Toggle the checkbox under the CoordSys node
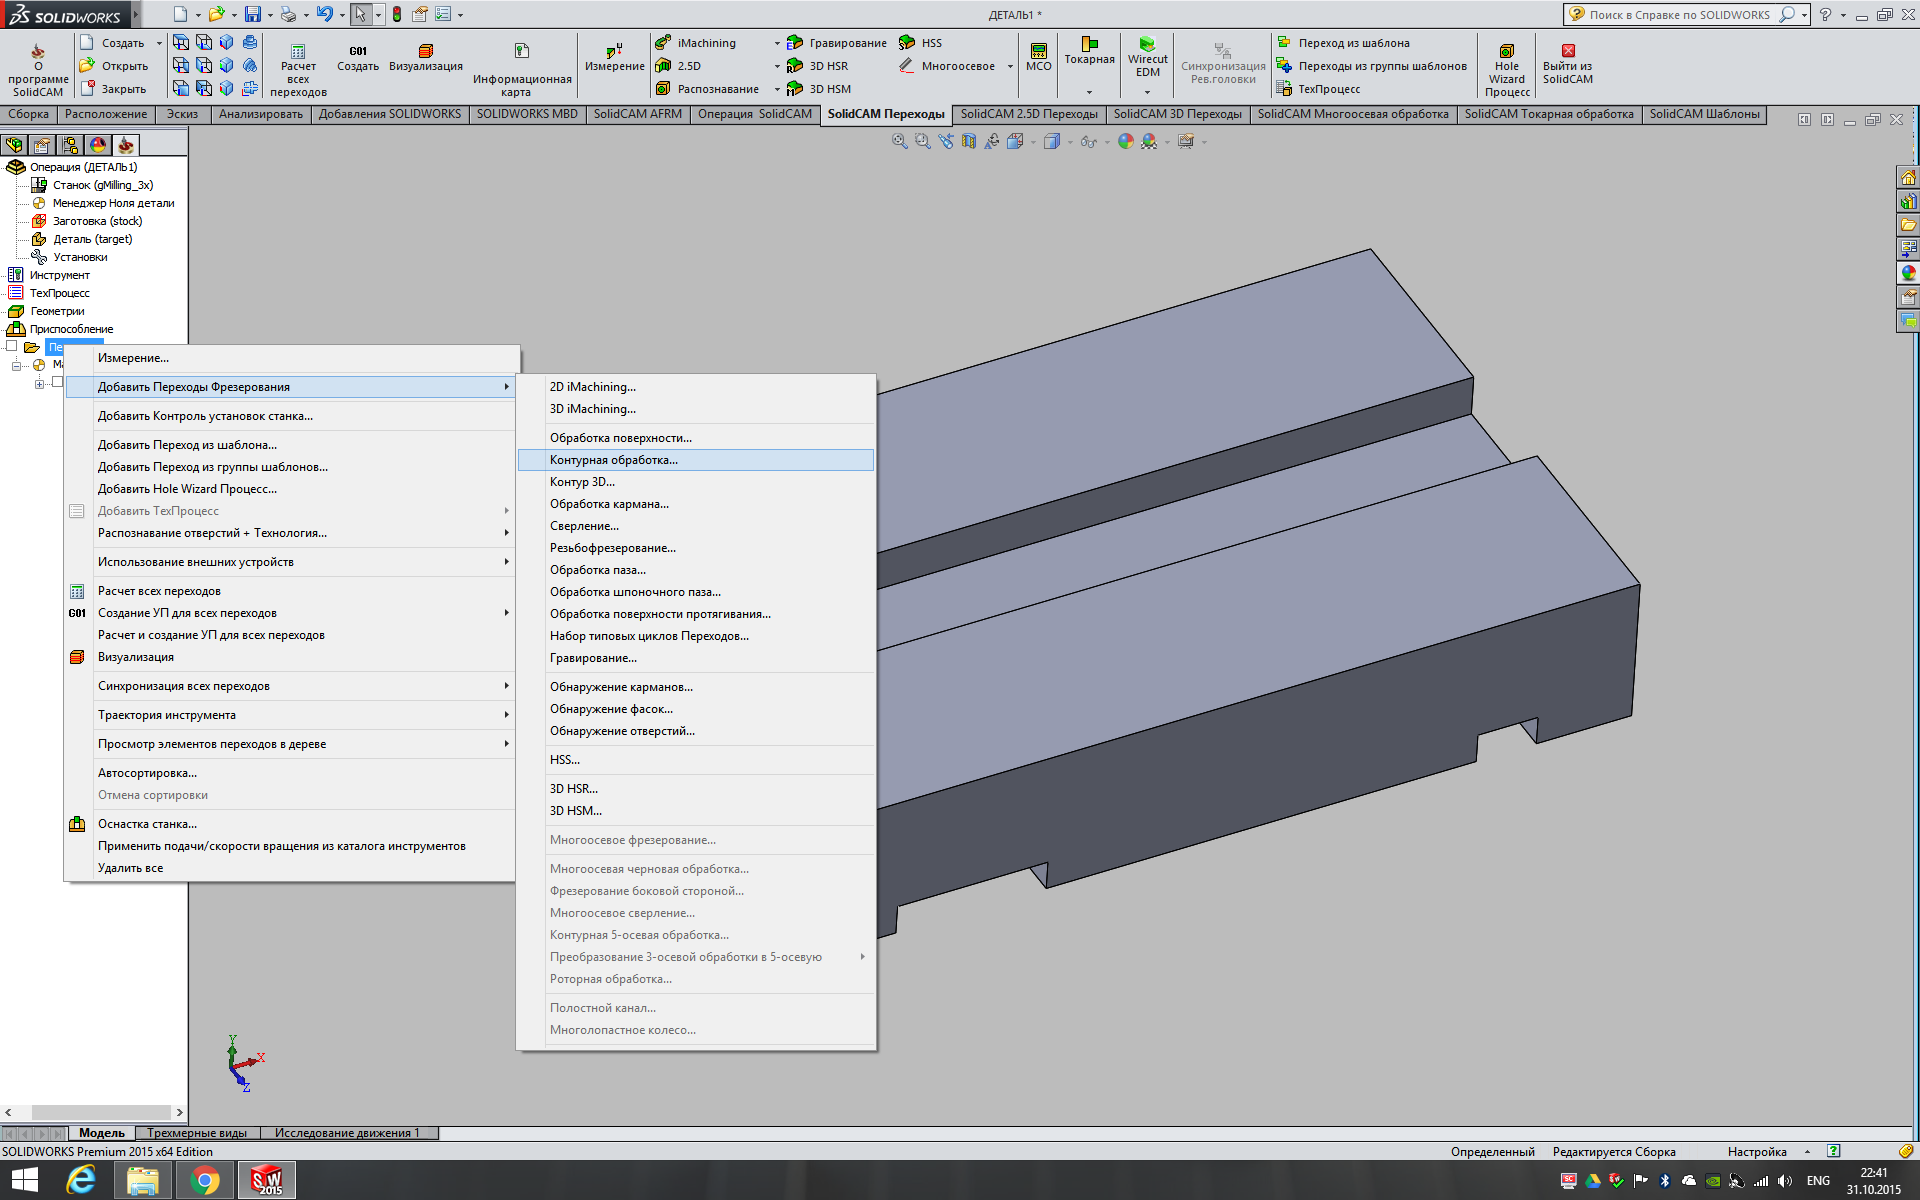 click(x=57, y=382)
